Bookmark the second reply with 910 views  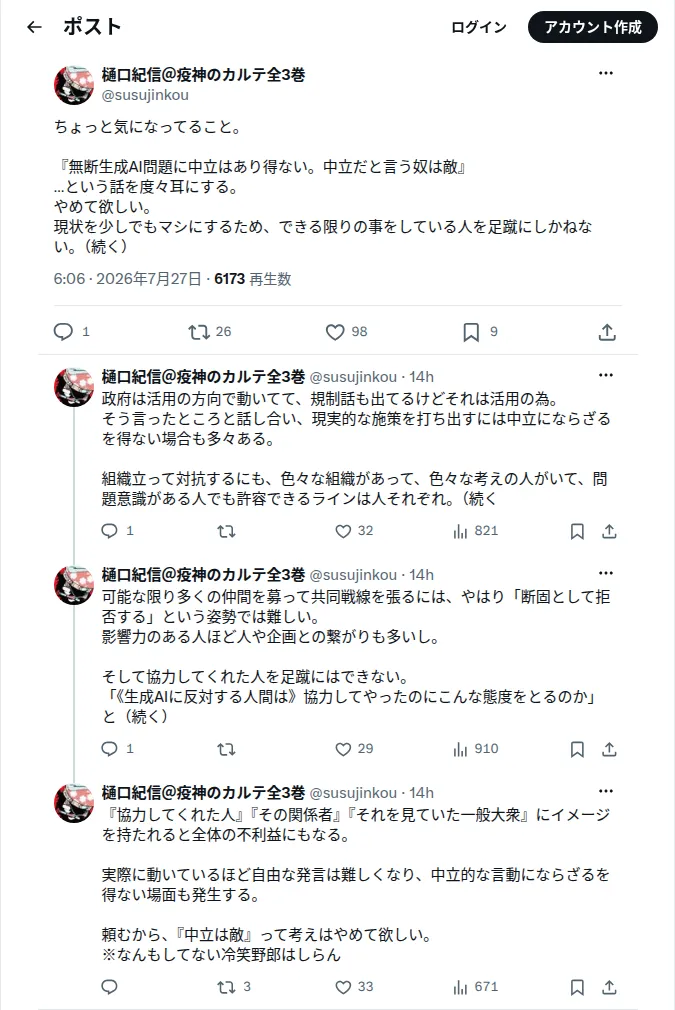(x=577, y=749)
